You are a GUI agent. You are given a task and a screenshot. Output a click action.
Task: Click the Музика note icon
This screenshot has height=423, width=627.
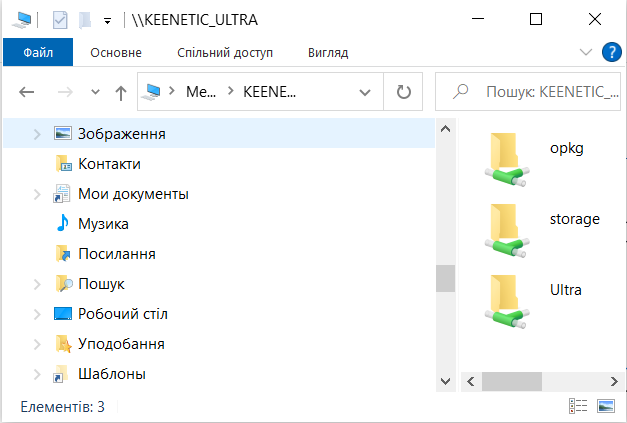[62, 223]
